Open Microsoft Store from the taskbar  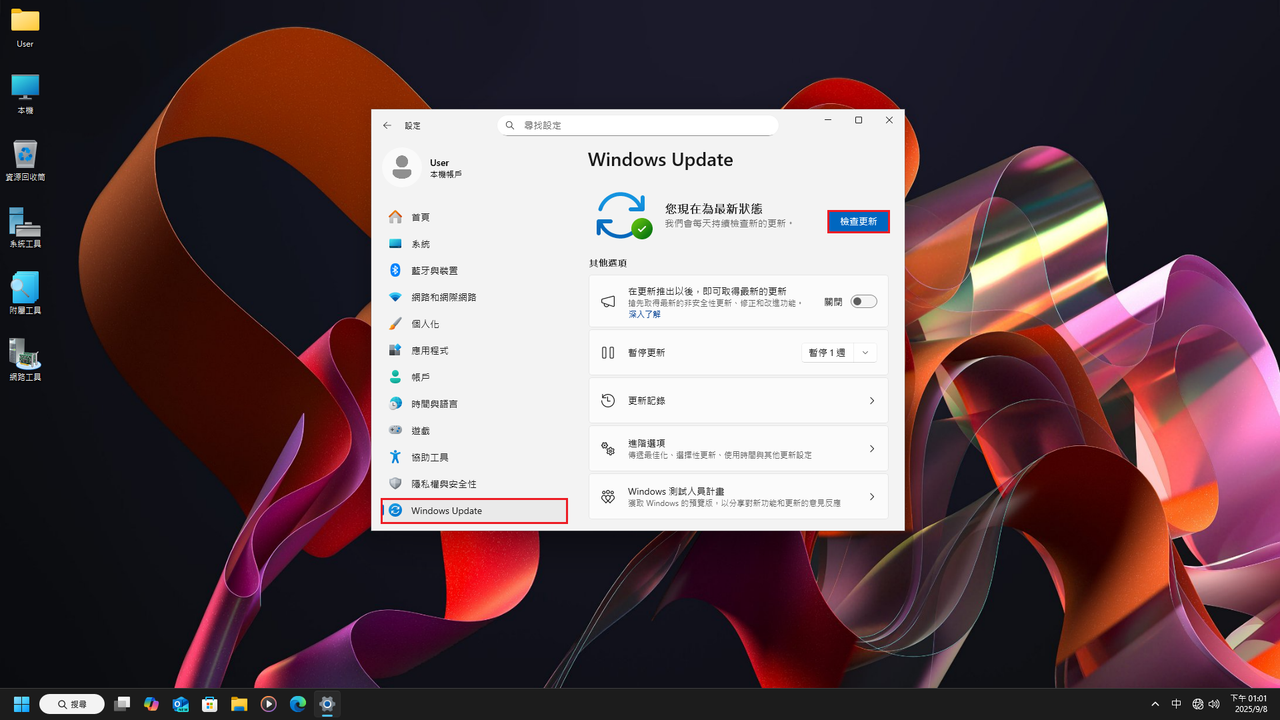pos(210,704)
